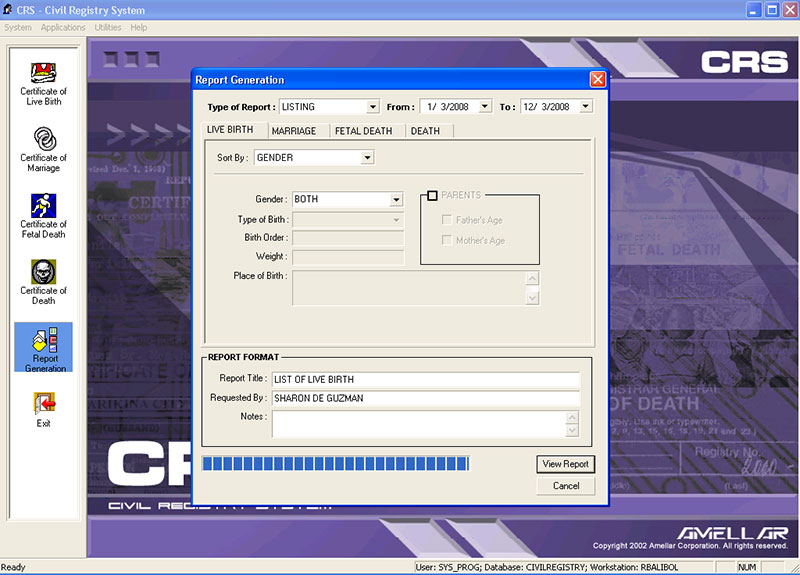
Task: Toggle the PARENTS checkbox
Action: [432, 195]
